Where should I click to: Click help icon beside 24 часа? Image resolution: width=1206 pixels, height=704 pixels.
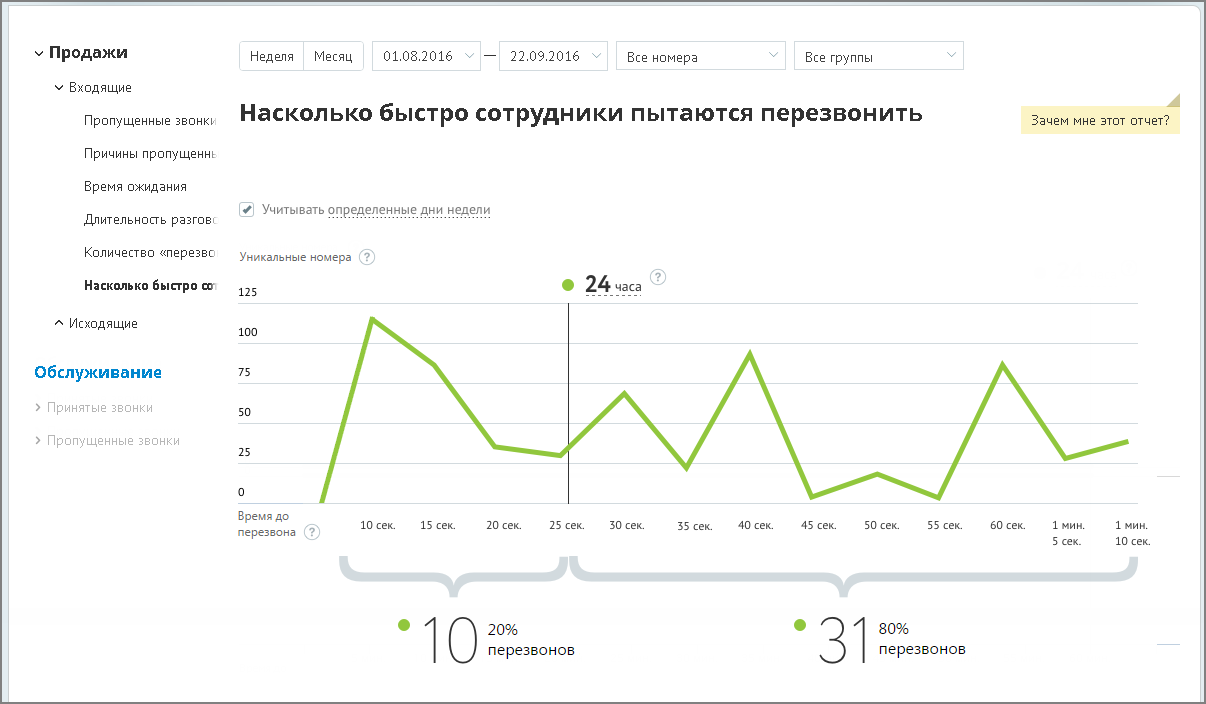point(658,278)
